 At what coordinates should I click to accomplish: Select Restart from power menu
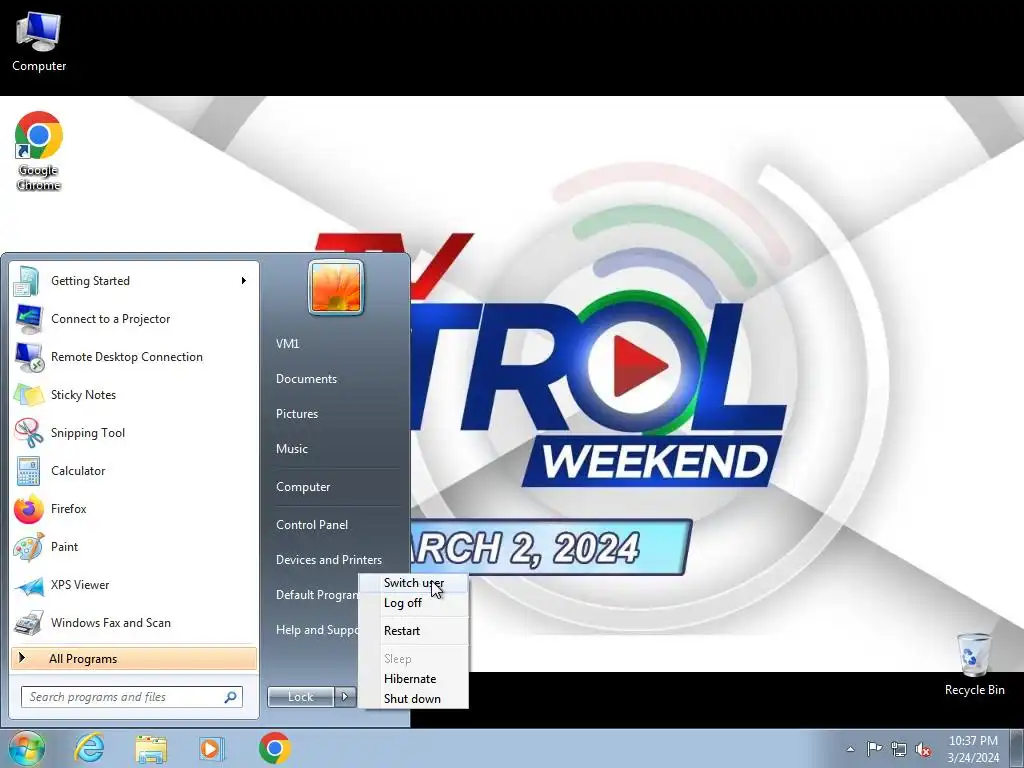point(414,631)
